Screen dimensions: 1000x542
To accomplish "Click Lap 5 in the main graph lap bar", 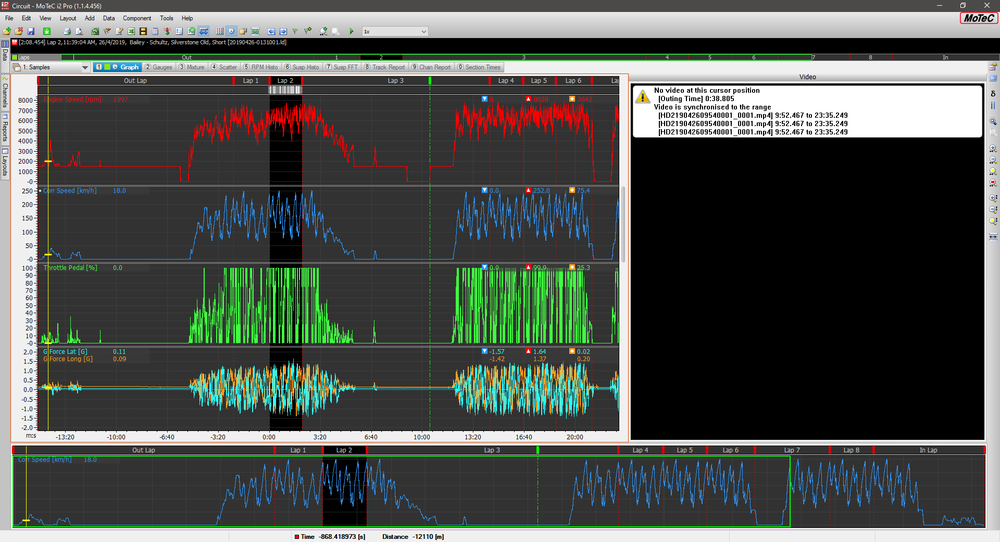I will pyautogui.click(x=539, y=81).
